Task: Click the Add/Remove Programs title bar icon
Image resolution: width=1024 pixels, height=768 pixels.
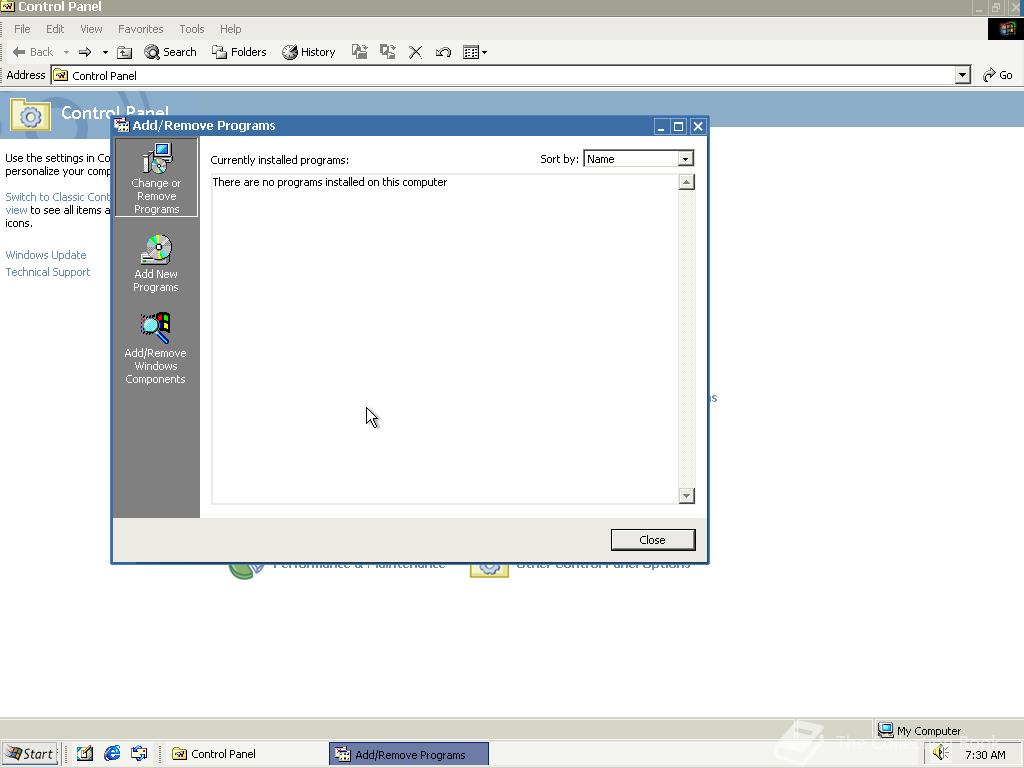Action: click(122, 125)
